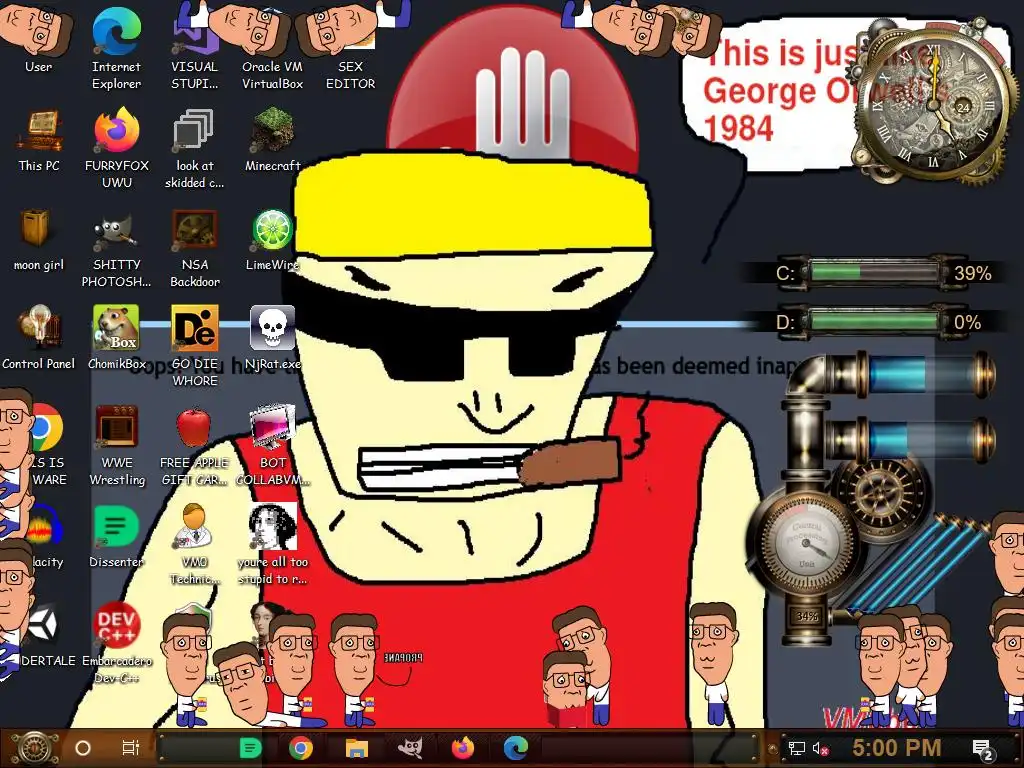Open Microsoft Edge from taskbar

[515, 748]
